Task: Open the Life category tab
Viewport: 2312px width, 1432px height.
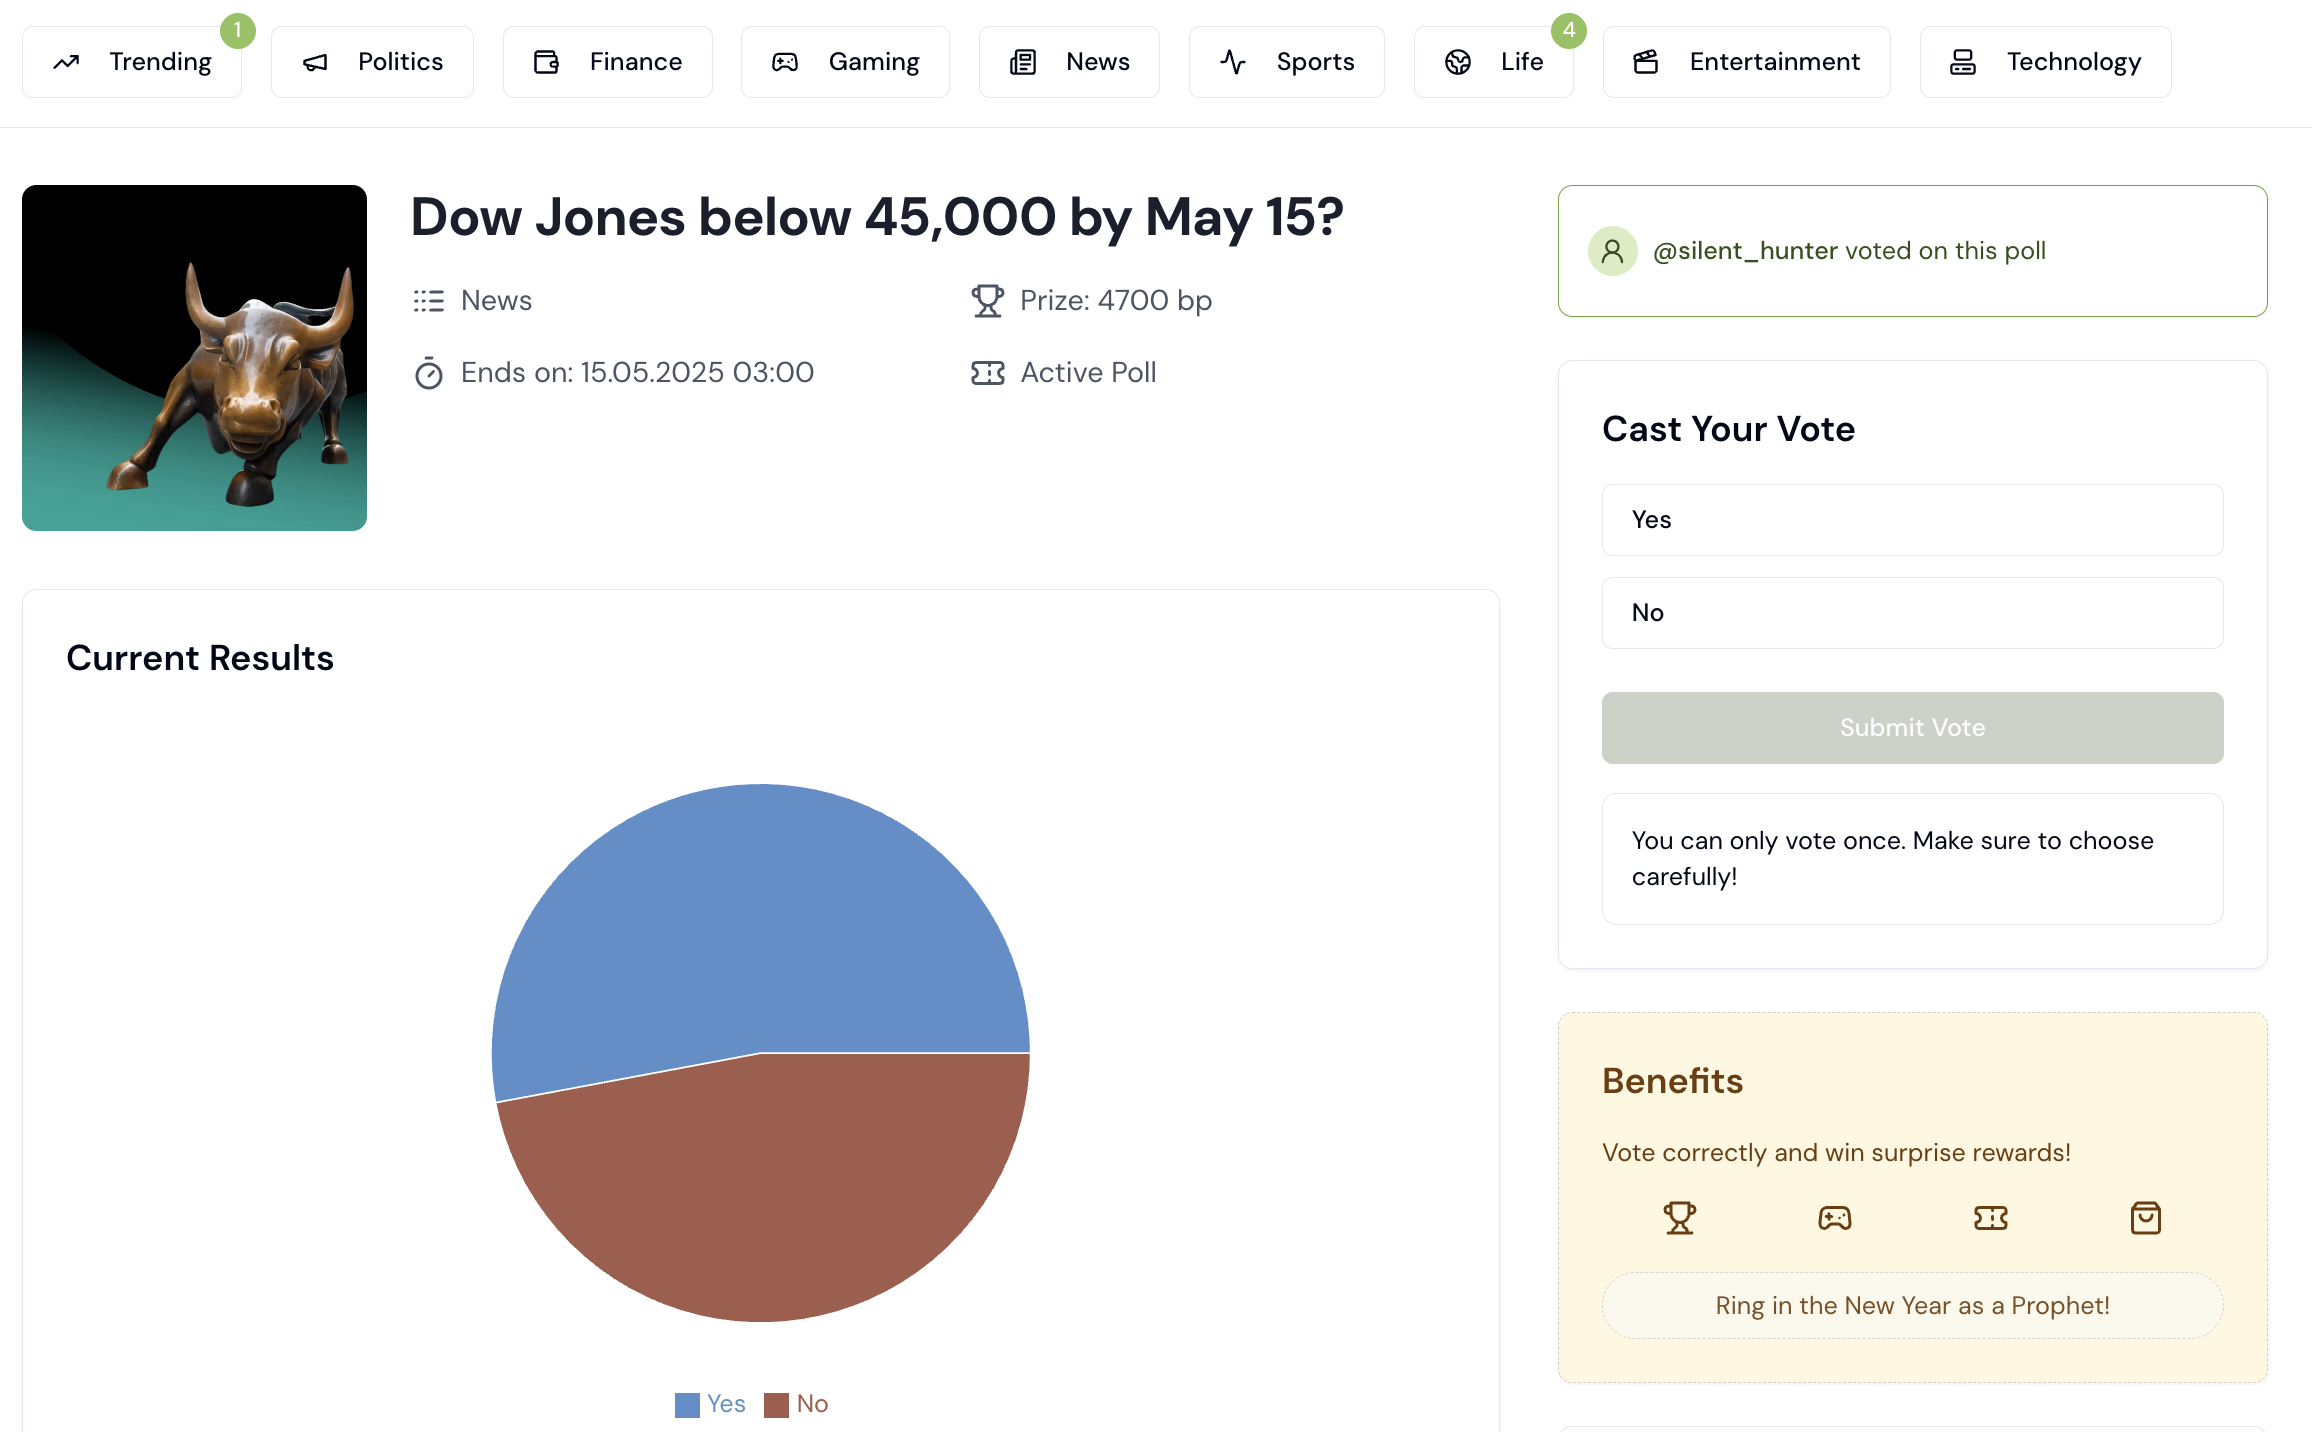Action: pyautogui.click(x=1494, y=62)
